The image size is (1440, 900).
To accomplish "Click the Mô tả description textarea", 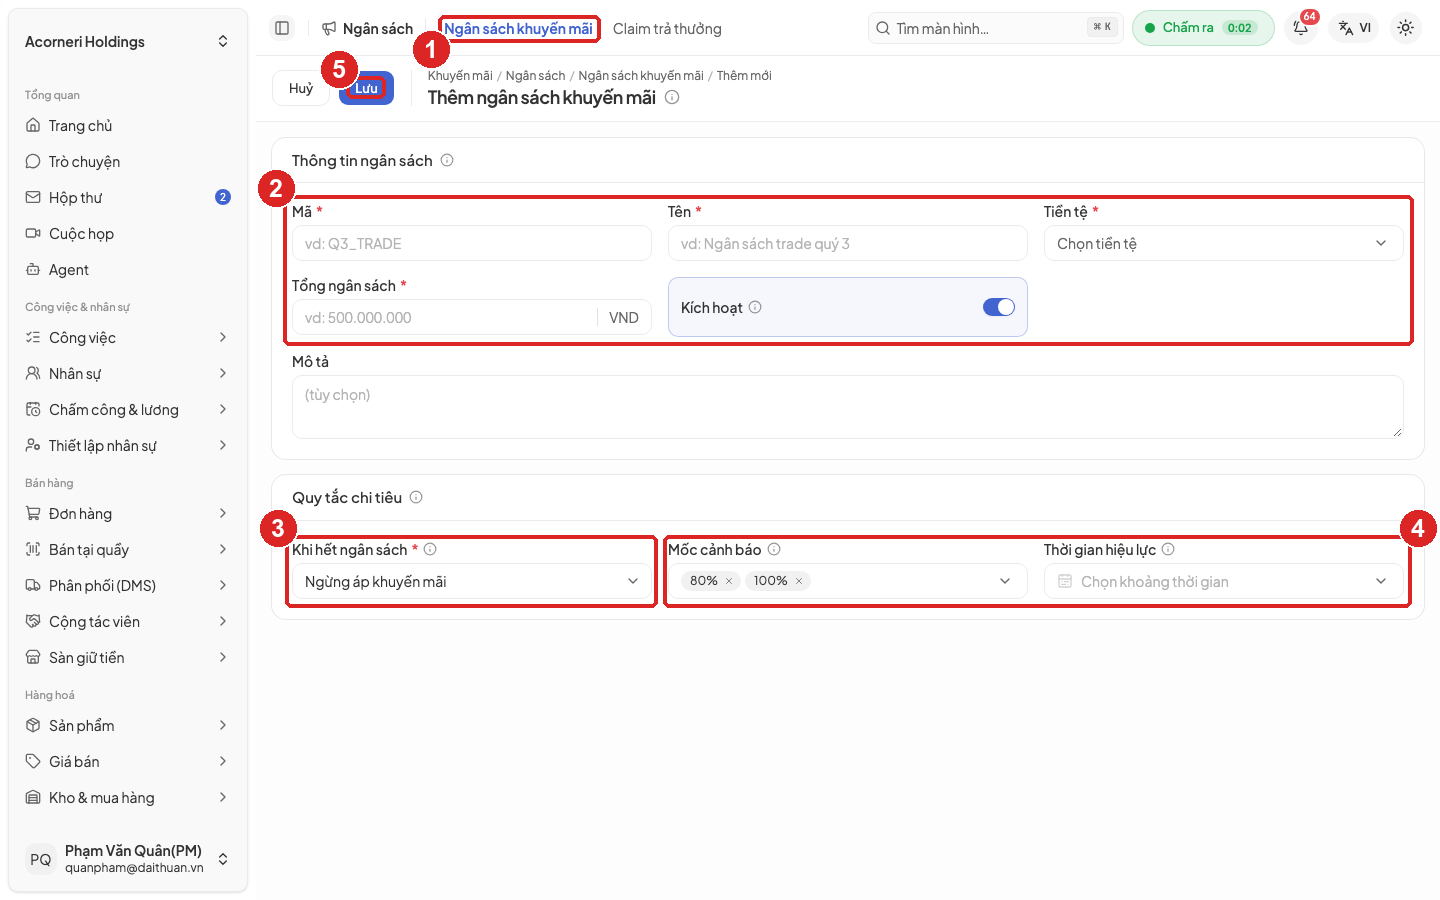I will (848, 407).
